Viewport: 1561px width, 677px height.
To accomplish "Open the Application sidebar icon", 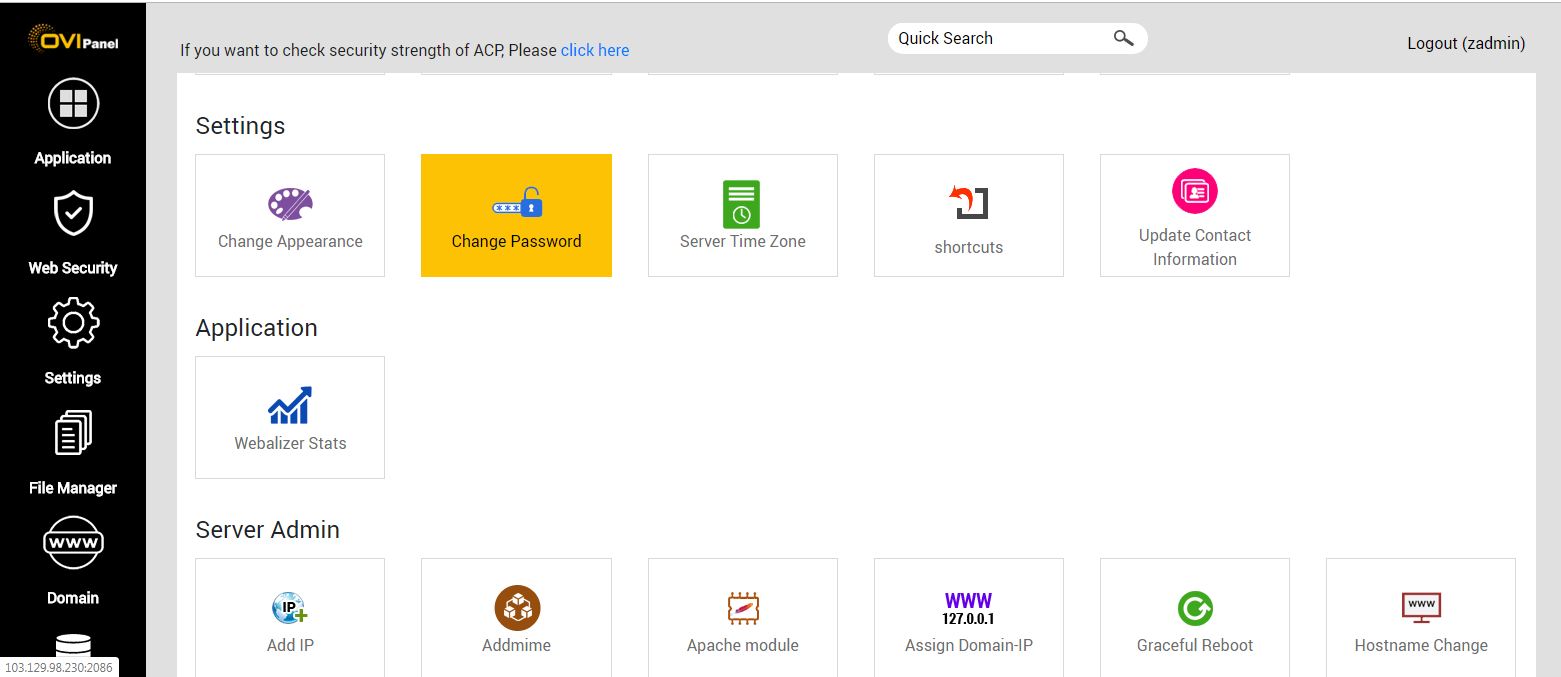I will 73,104.
